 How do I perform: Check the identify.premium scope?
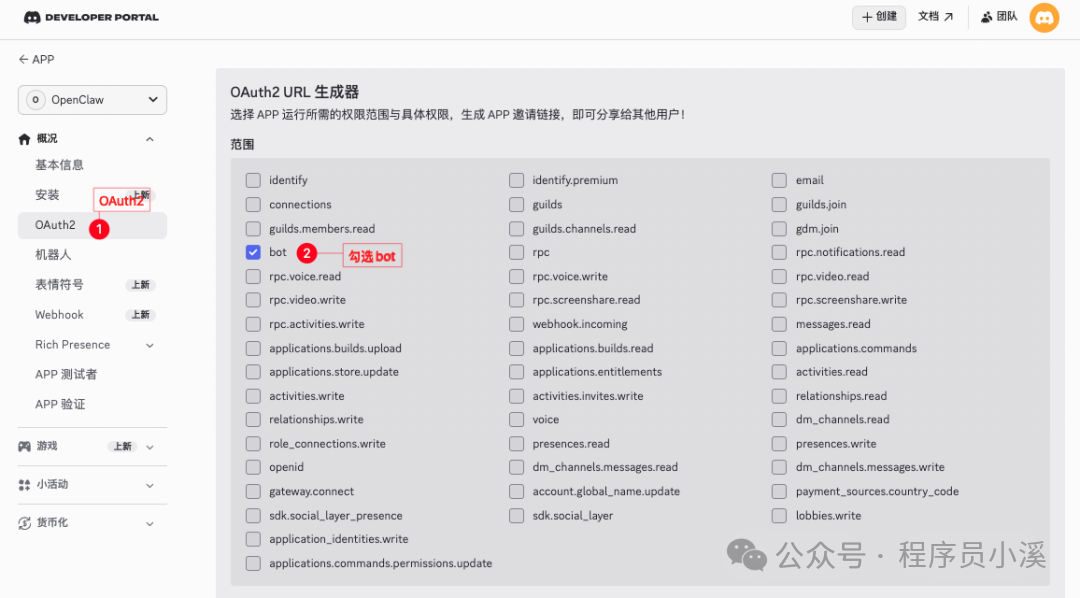tap(517, 181)
